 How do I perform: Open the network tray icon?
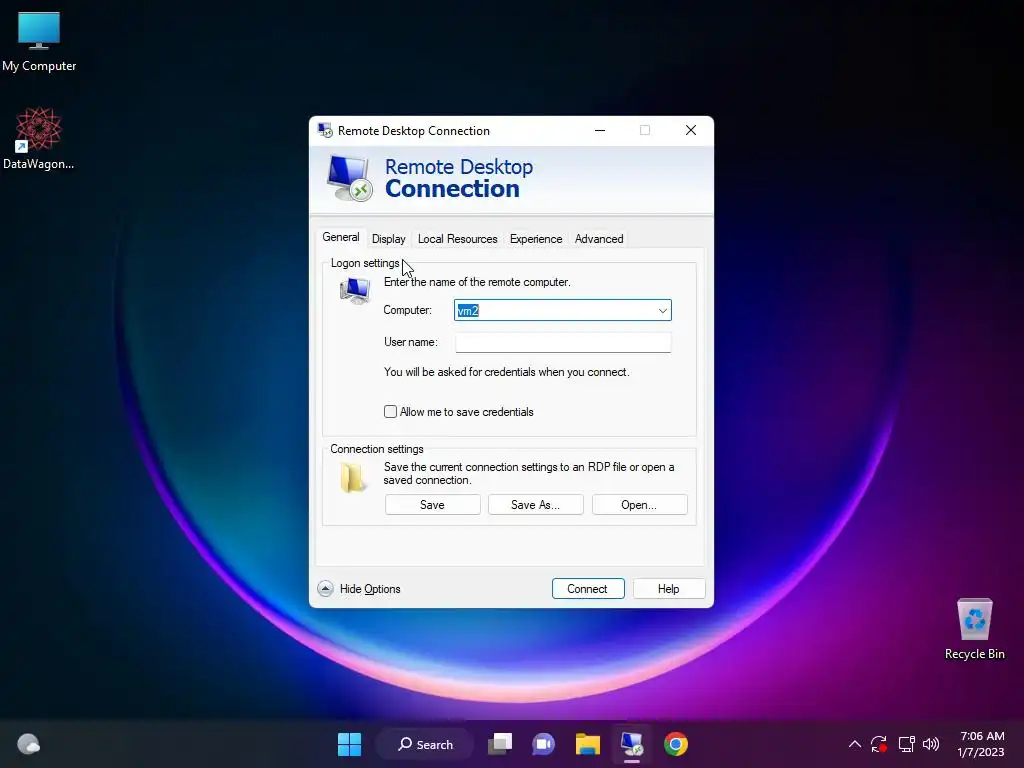click(x=906, y=744)
